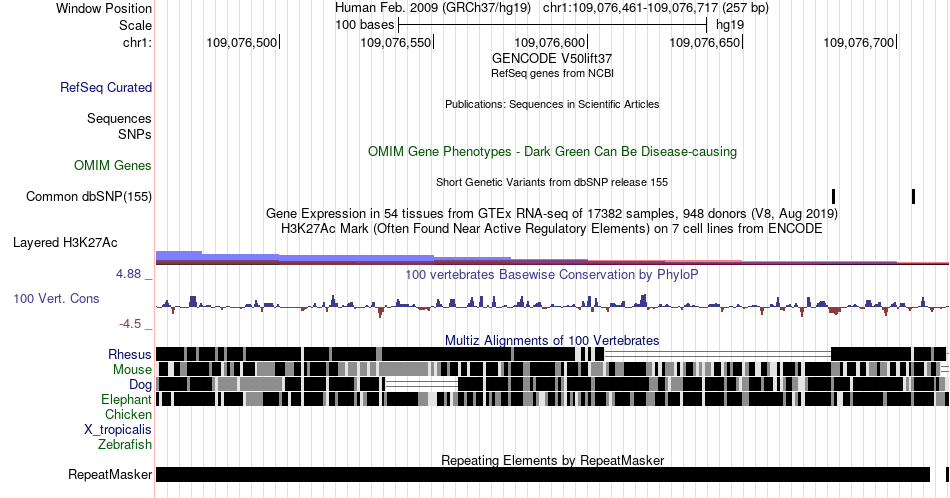Screen dimensions: 950x498
Task: Click the GENCODE V50lift37 track title
Action: pos(552,59)
